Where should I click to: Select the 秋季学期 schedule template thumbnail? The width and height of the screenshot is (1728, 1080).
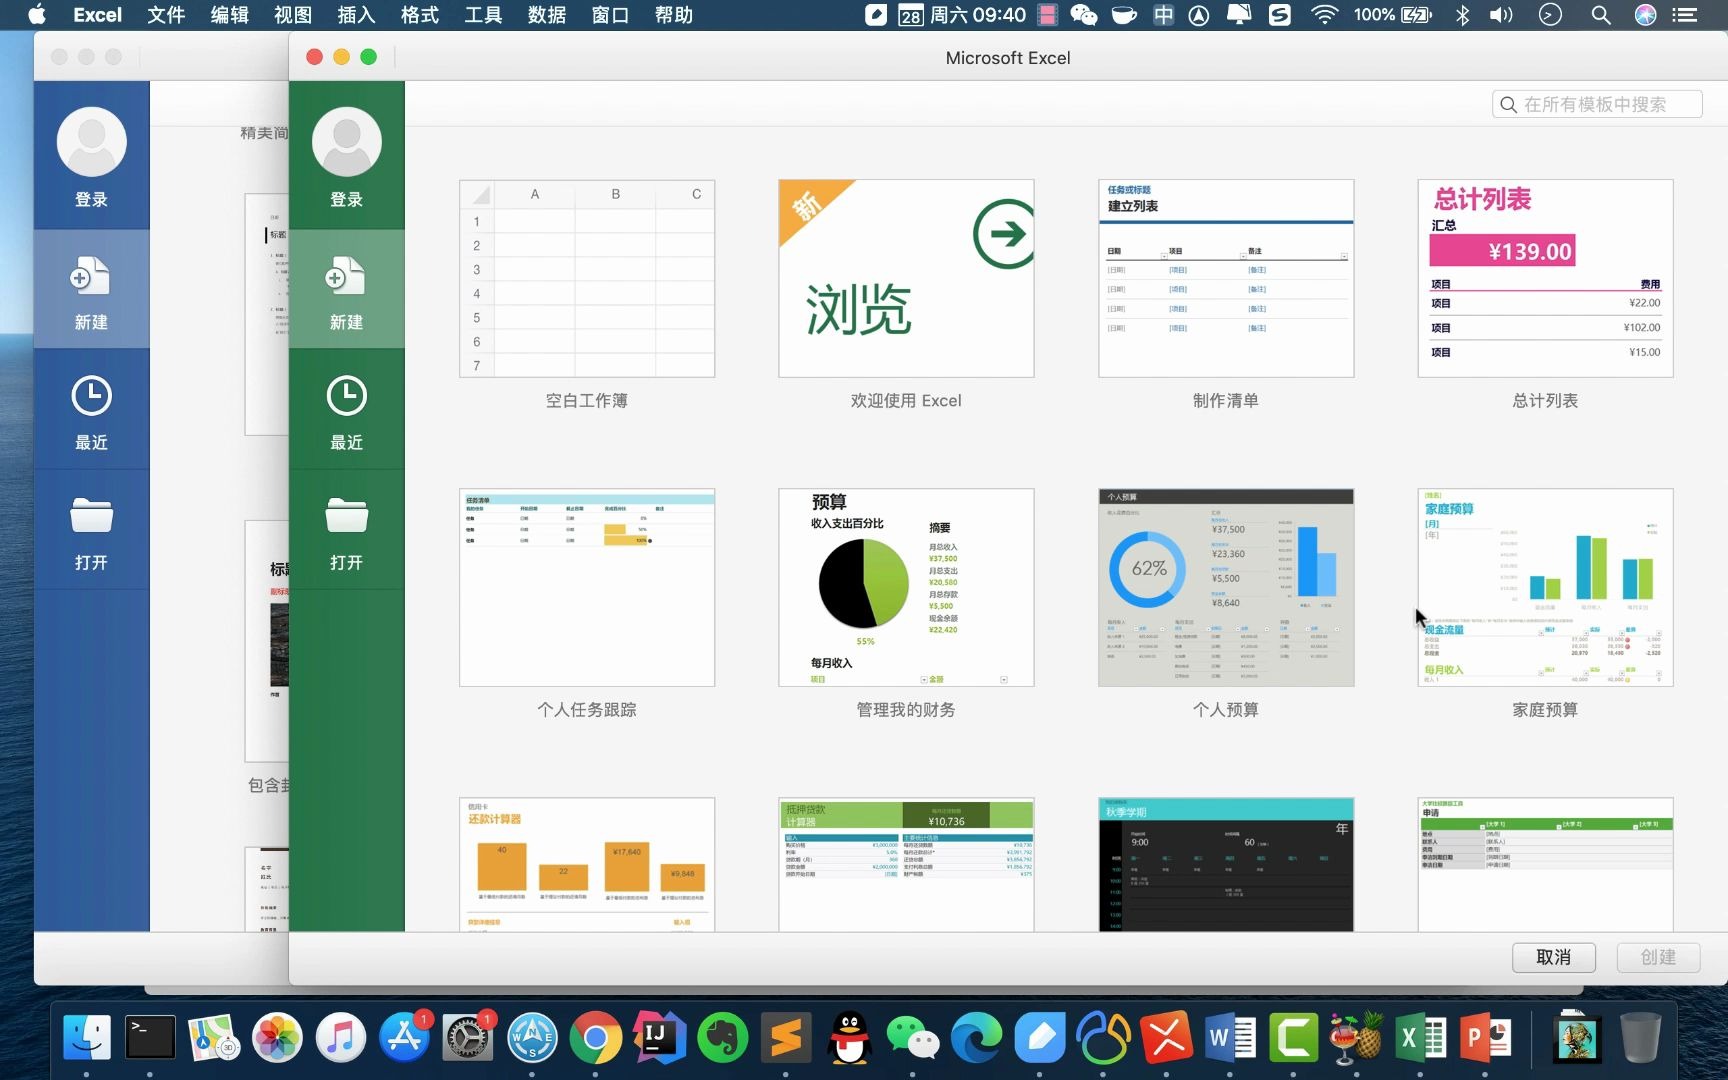tap(1226, 865)
